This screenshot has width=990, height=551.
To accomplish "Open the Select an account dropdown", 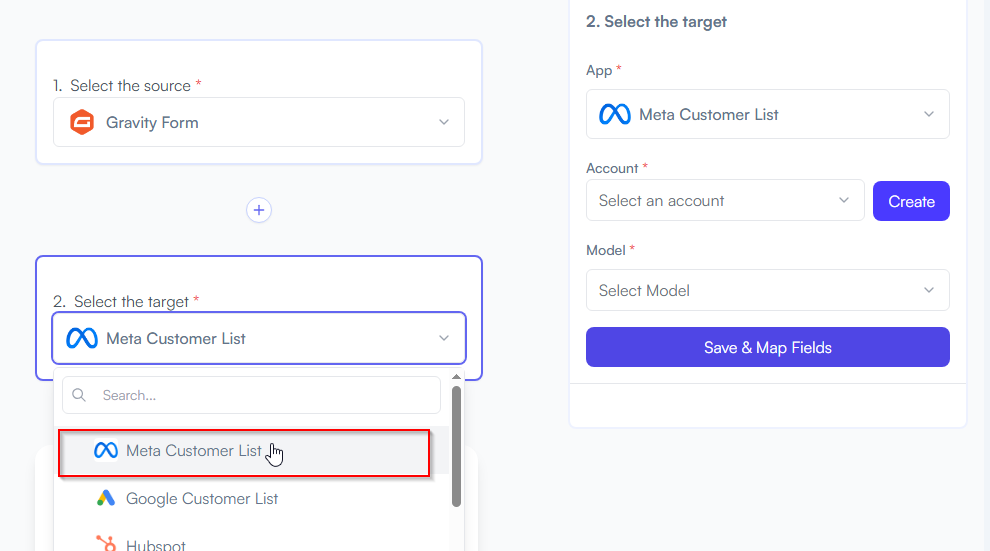I will coord(725,200).
